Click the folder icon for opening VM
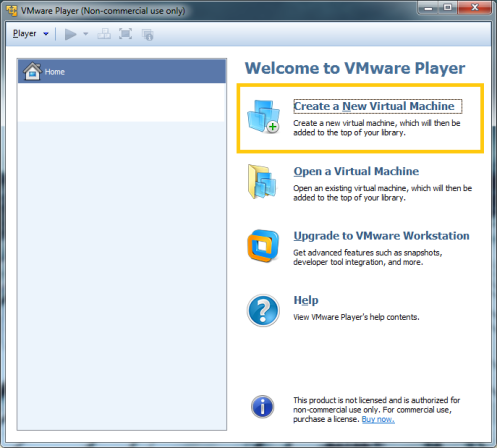 [262, 182]
